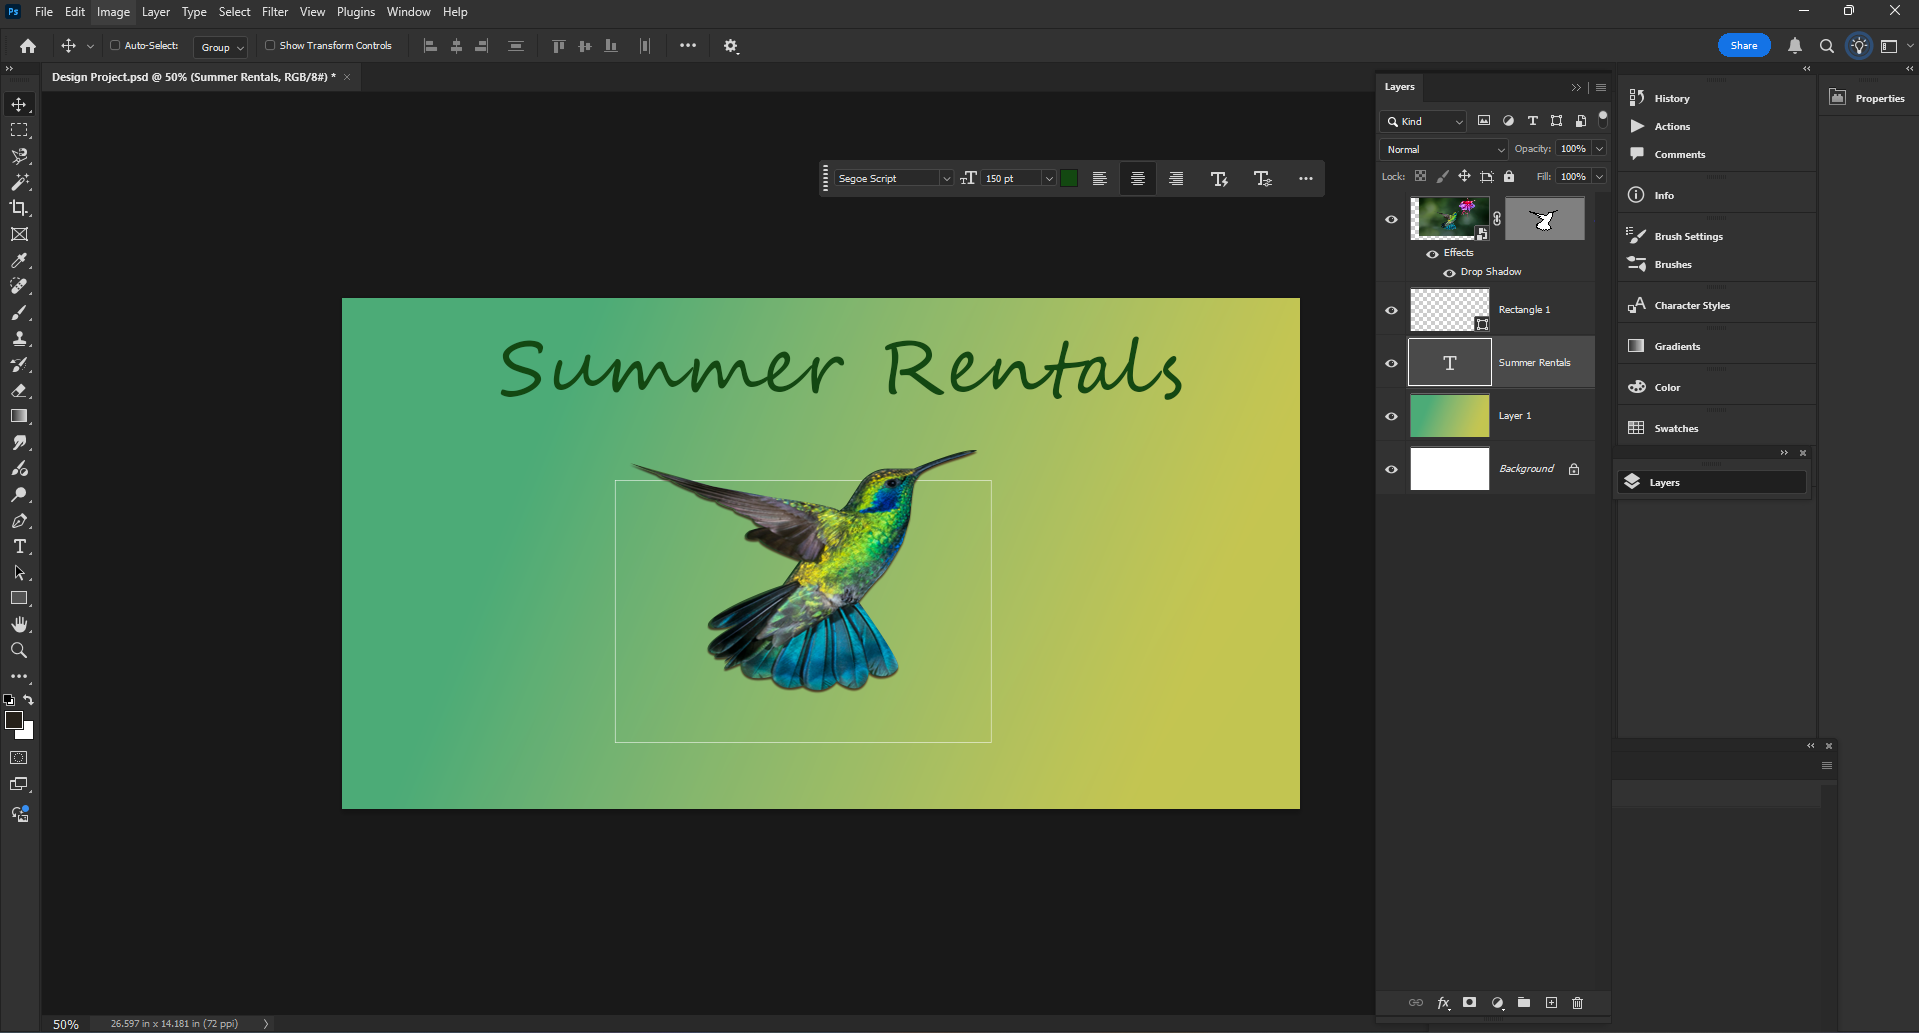Viewport: 1919px width, 1033px height.
Task: Open the Window menu
Action: point(408,12)
